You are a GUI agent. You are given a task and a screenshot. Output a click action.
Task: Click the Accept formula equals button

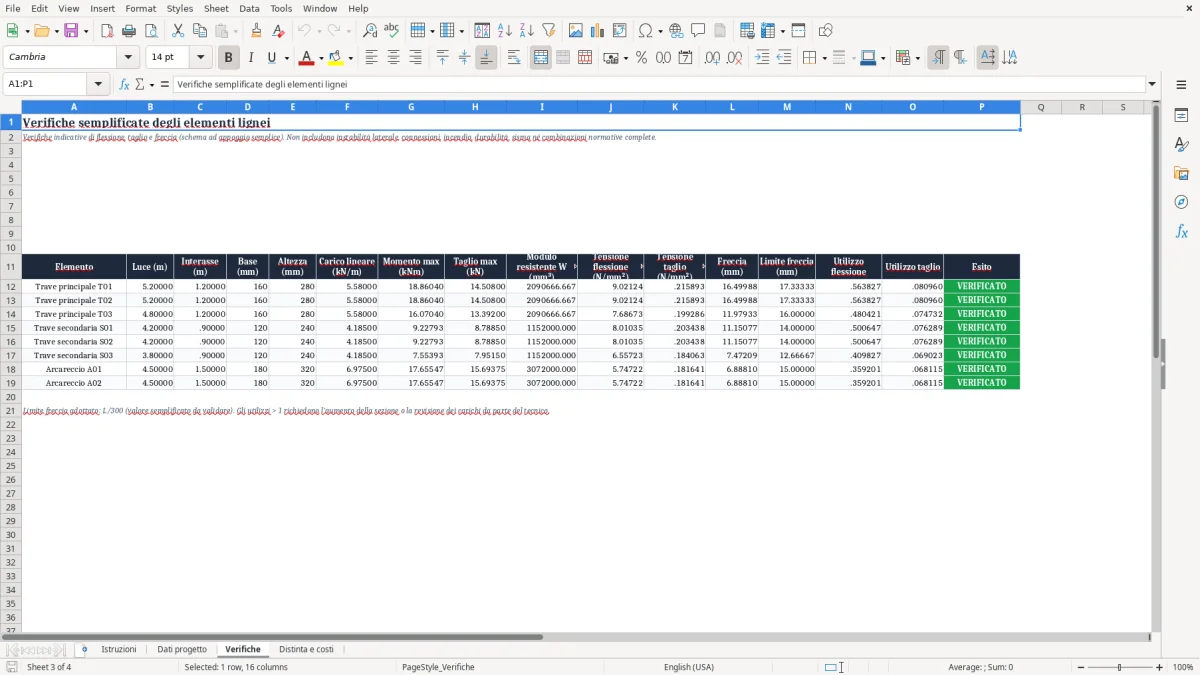coord(165,84)
